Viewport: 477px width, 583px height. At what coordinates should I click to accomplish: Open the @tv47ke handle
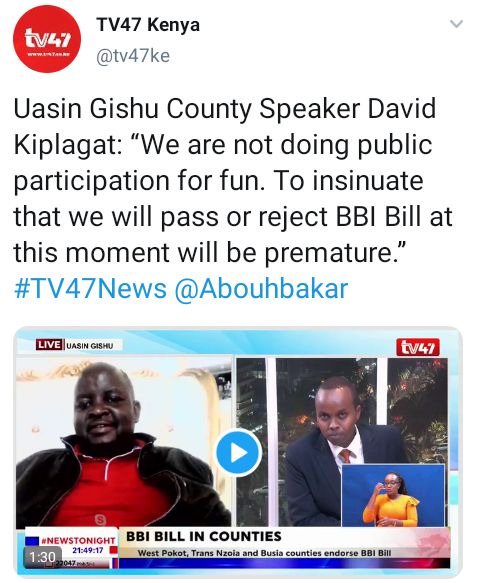tap(133, 56)
